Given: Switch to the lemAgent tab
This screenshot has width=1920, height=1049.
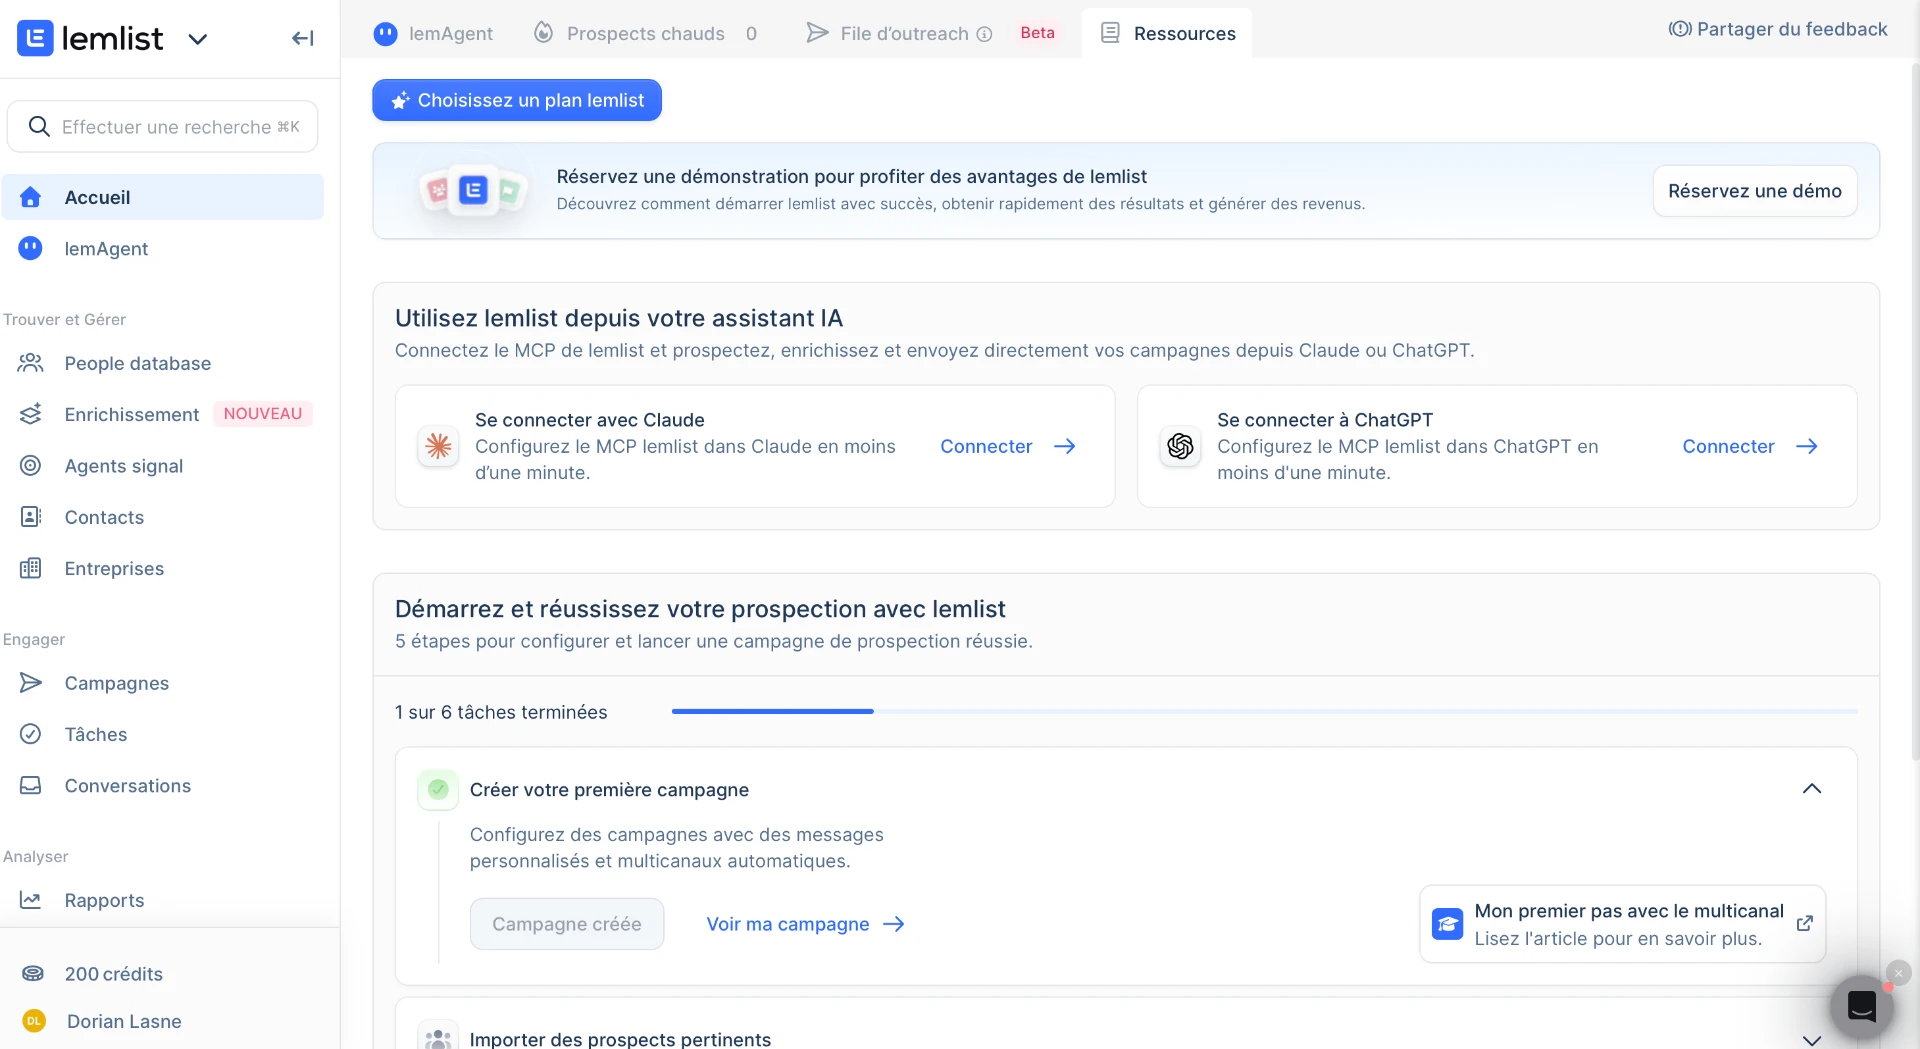Looking at the screenshot, I should pos(433,33).
